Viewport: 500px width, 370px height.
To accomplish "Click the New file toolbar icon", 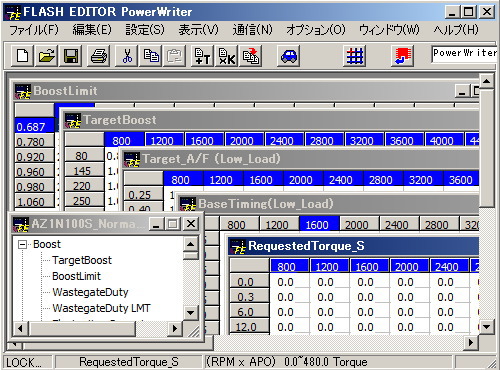I will (22, 56).
